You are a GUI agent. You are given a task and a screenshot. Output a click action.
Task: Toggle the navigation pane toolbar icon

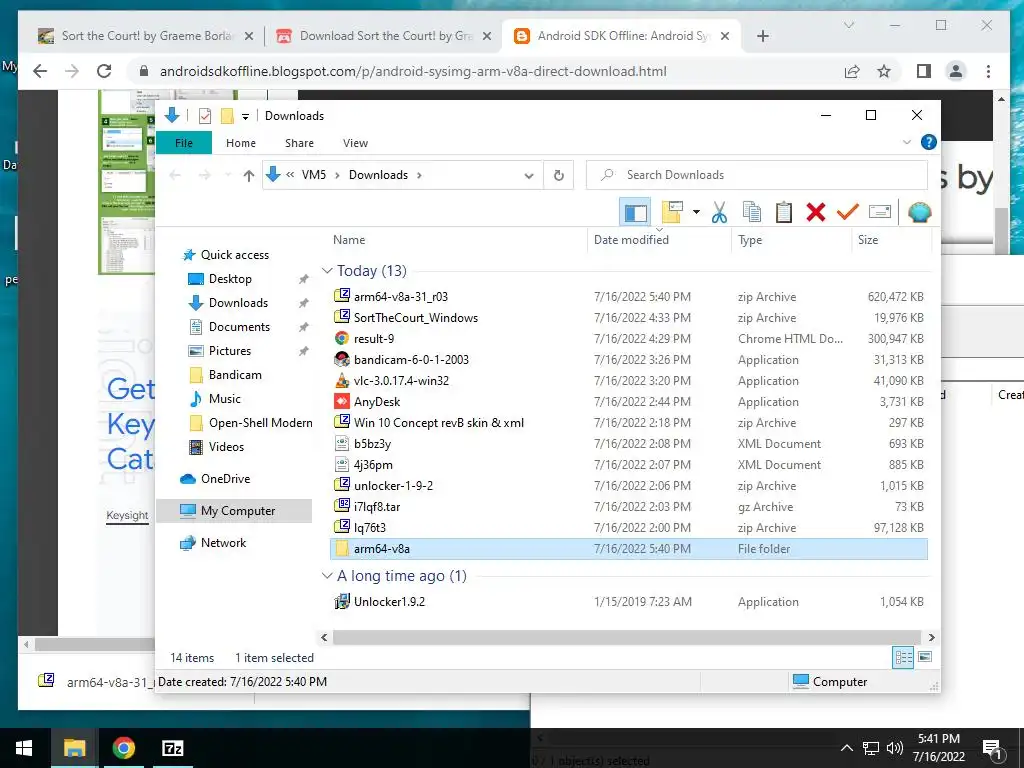pos(635,212)
